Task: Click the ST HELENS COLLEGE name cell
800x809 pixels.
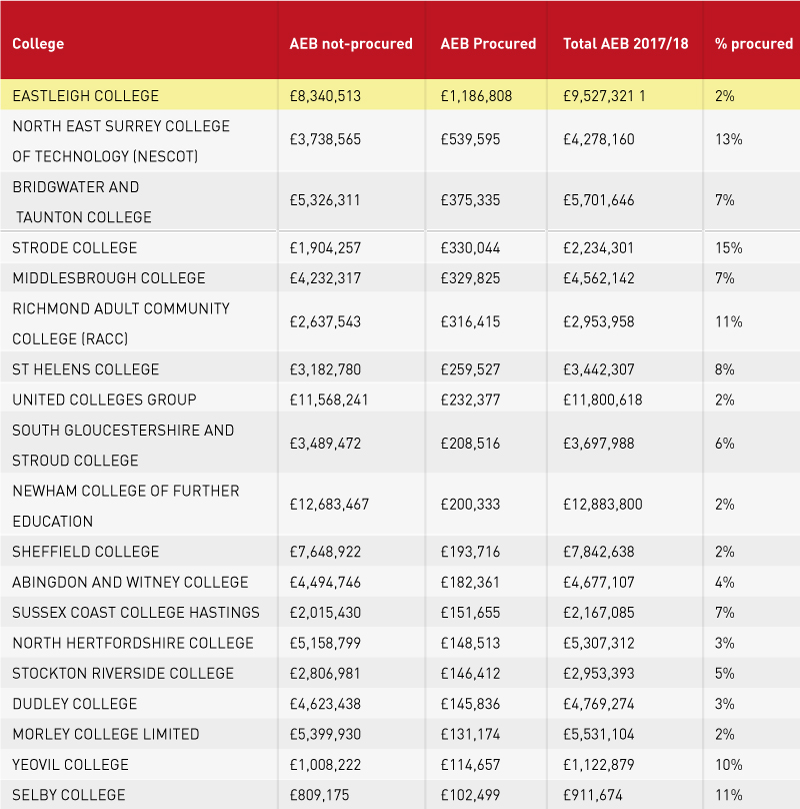Action: (86, 369)
